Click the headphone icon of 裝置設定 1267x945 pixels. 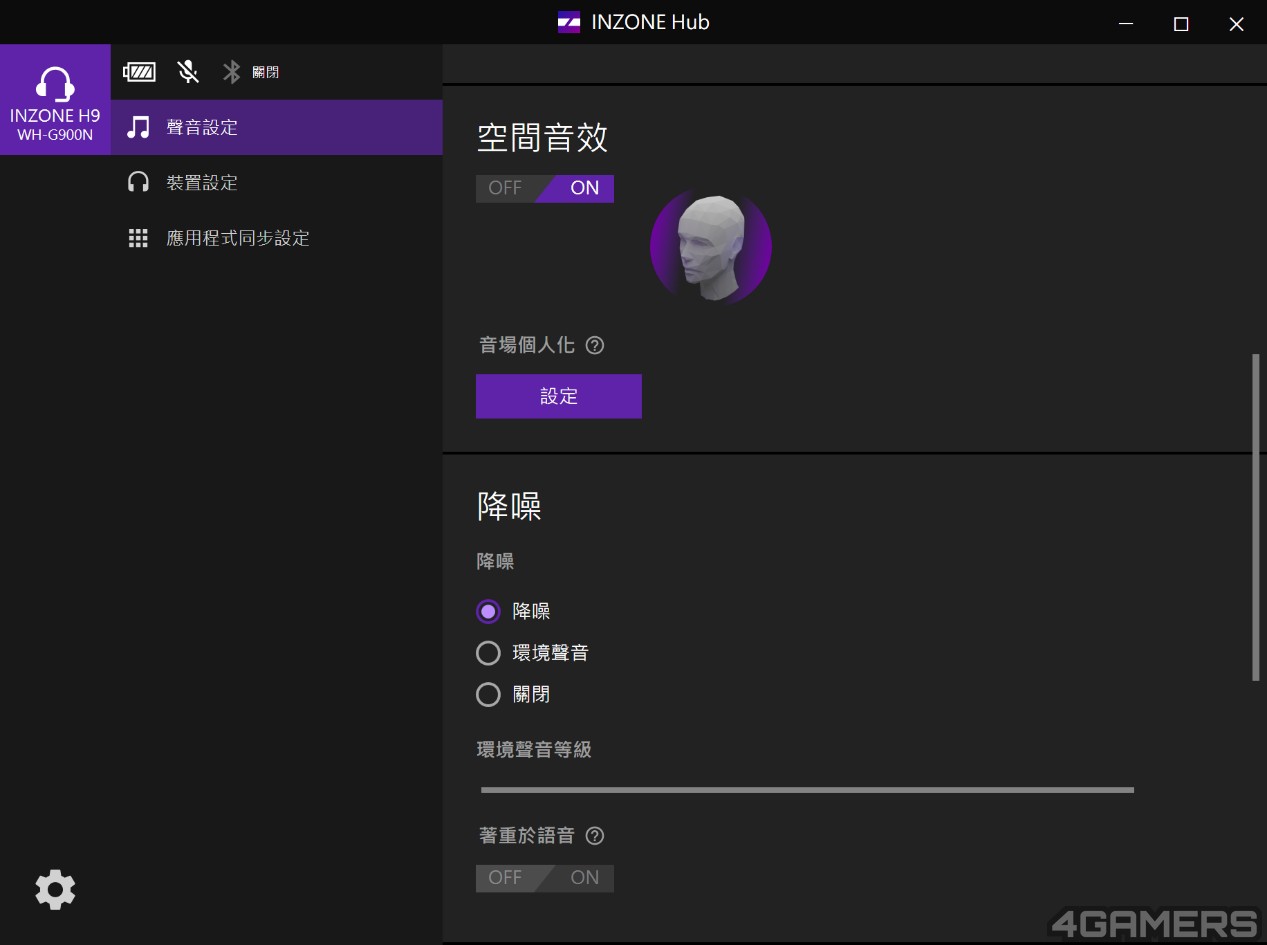point(139,182)
